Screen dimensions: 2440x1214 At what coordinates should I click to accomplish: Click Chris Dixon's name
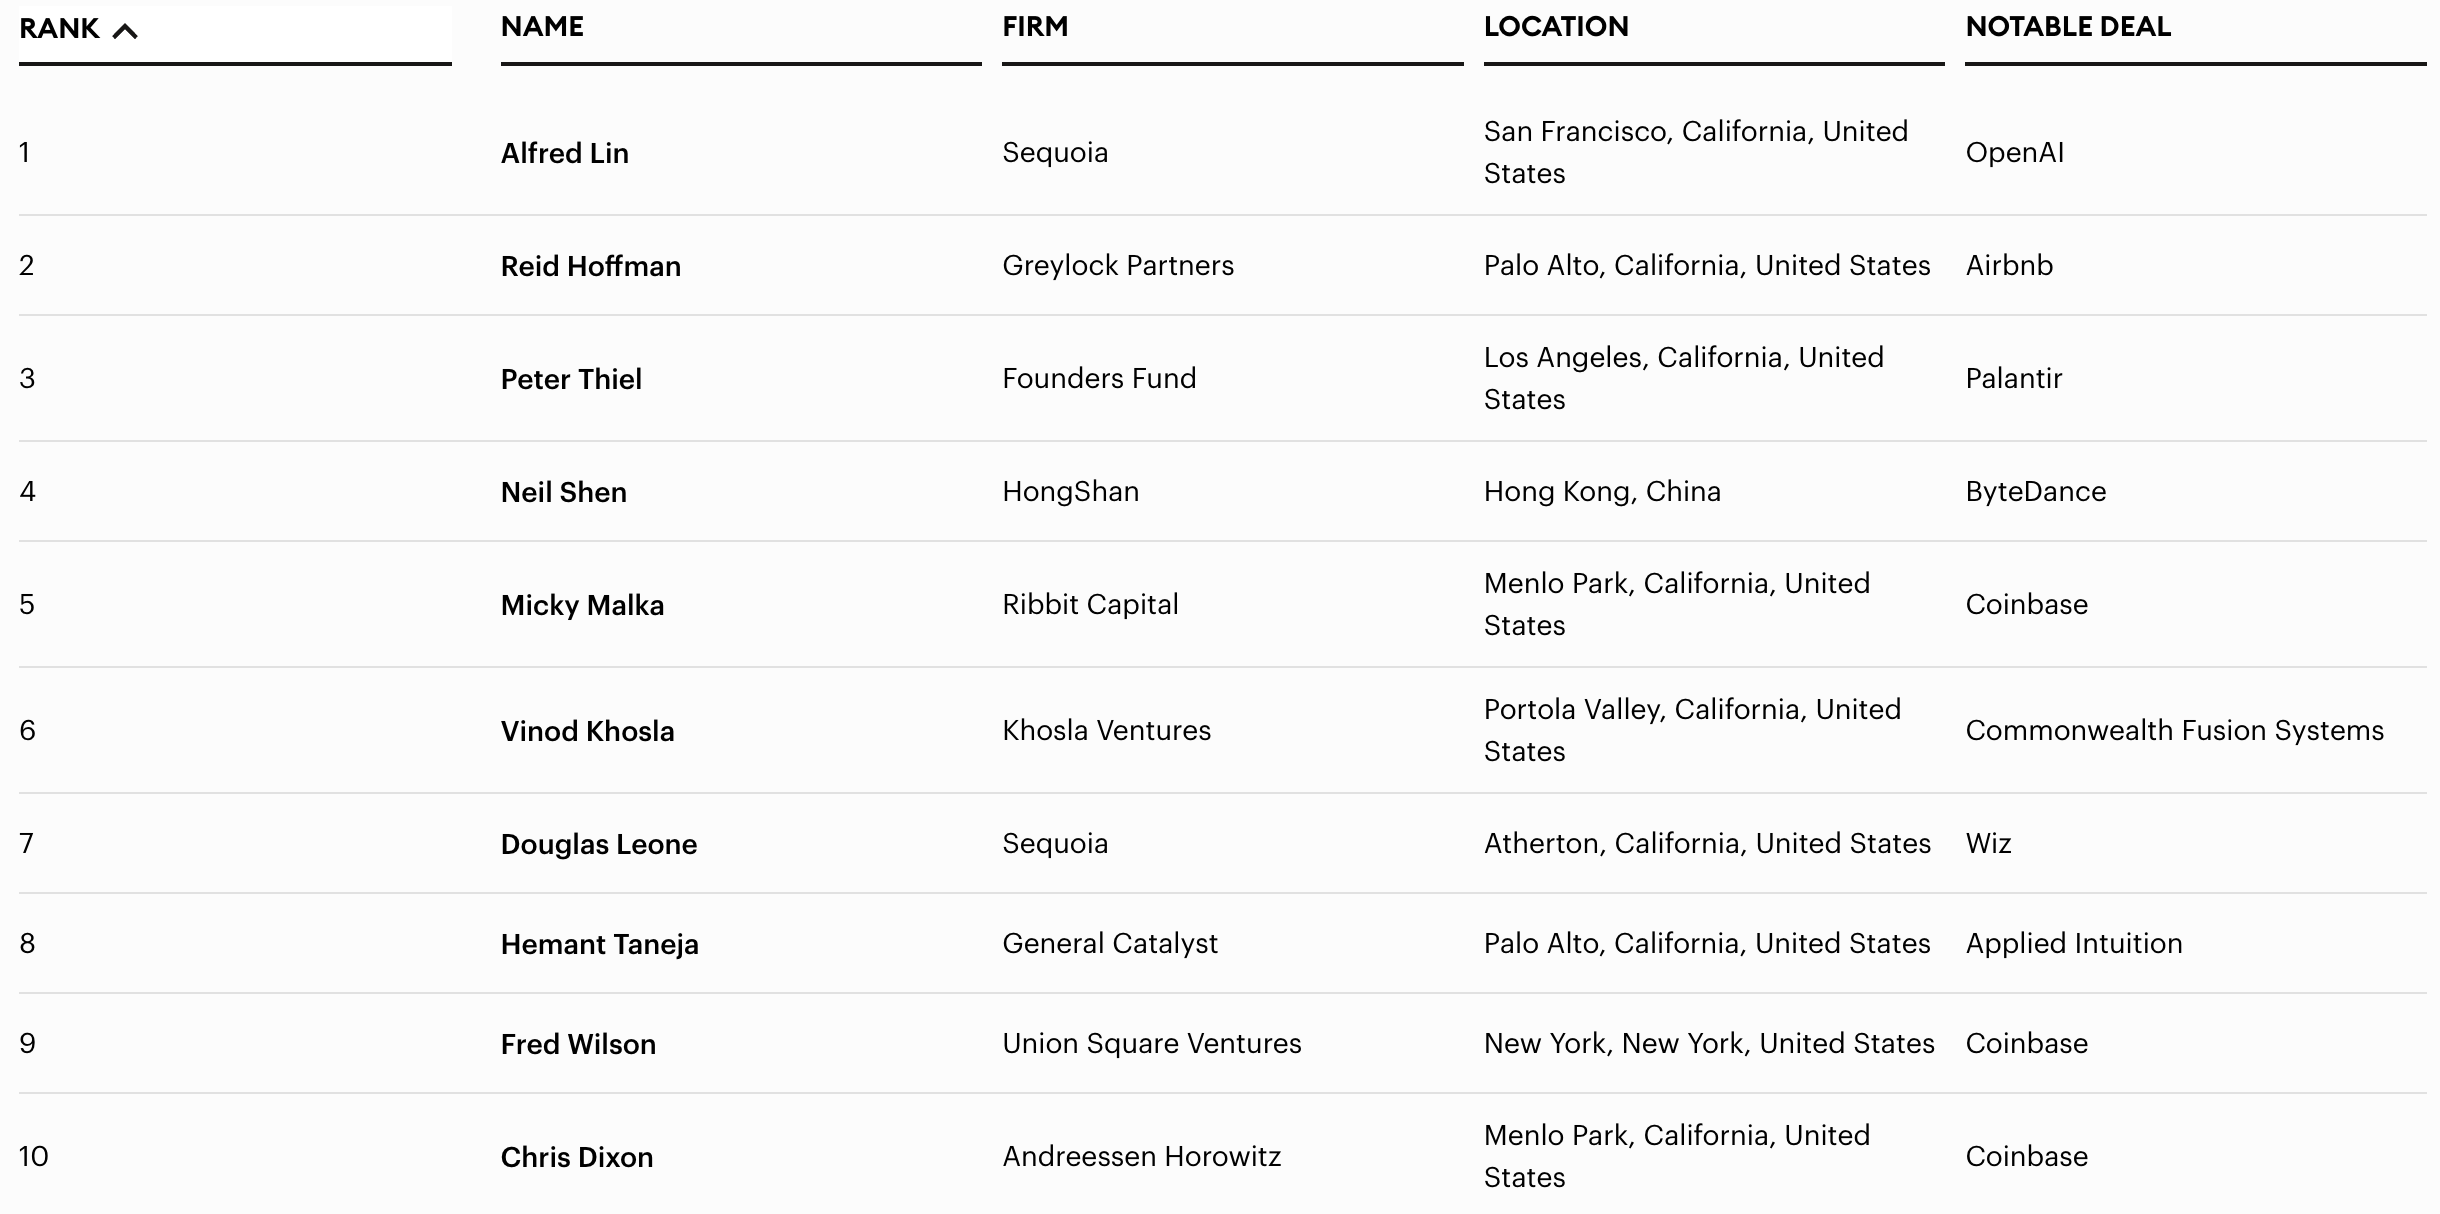coord(576,1157)
